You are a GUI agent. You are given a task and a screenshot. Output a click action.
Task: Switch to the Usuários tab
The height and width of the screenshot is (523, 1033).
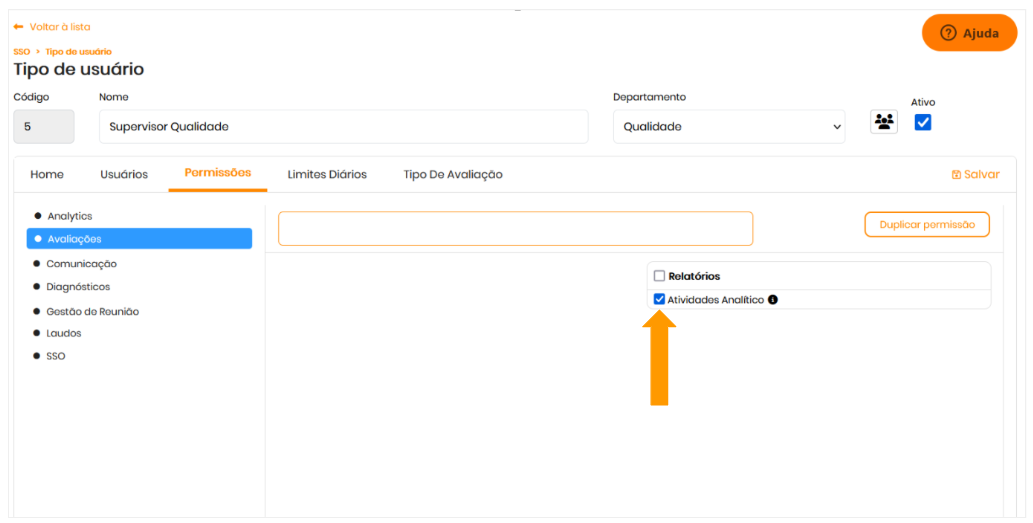(x=124, y=174)
